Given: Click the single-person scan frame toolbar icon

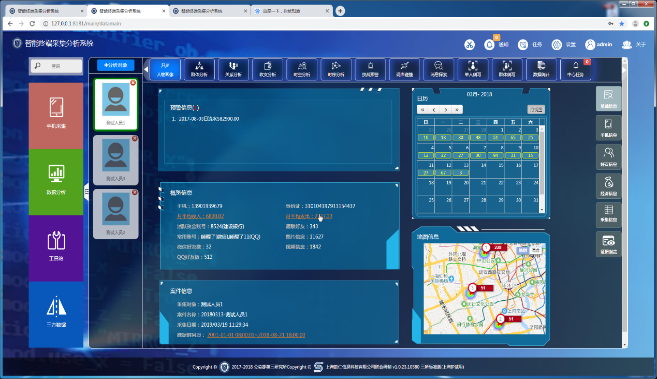Looking at the screenshot, I should (x=473, y=69).
